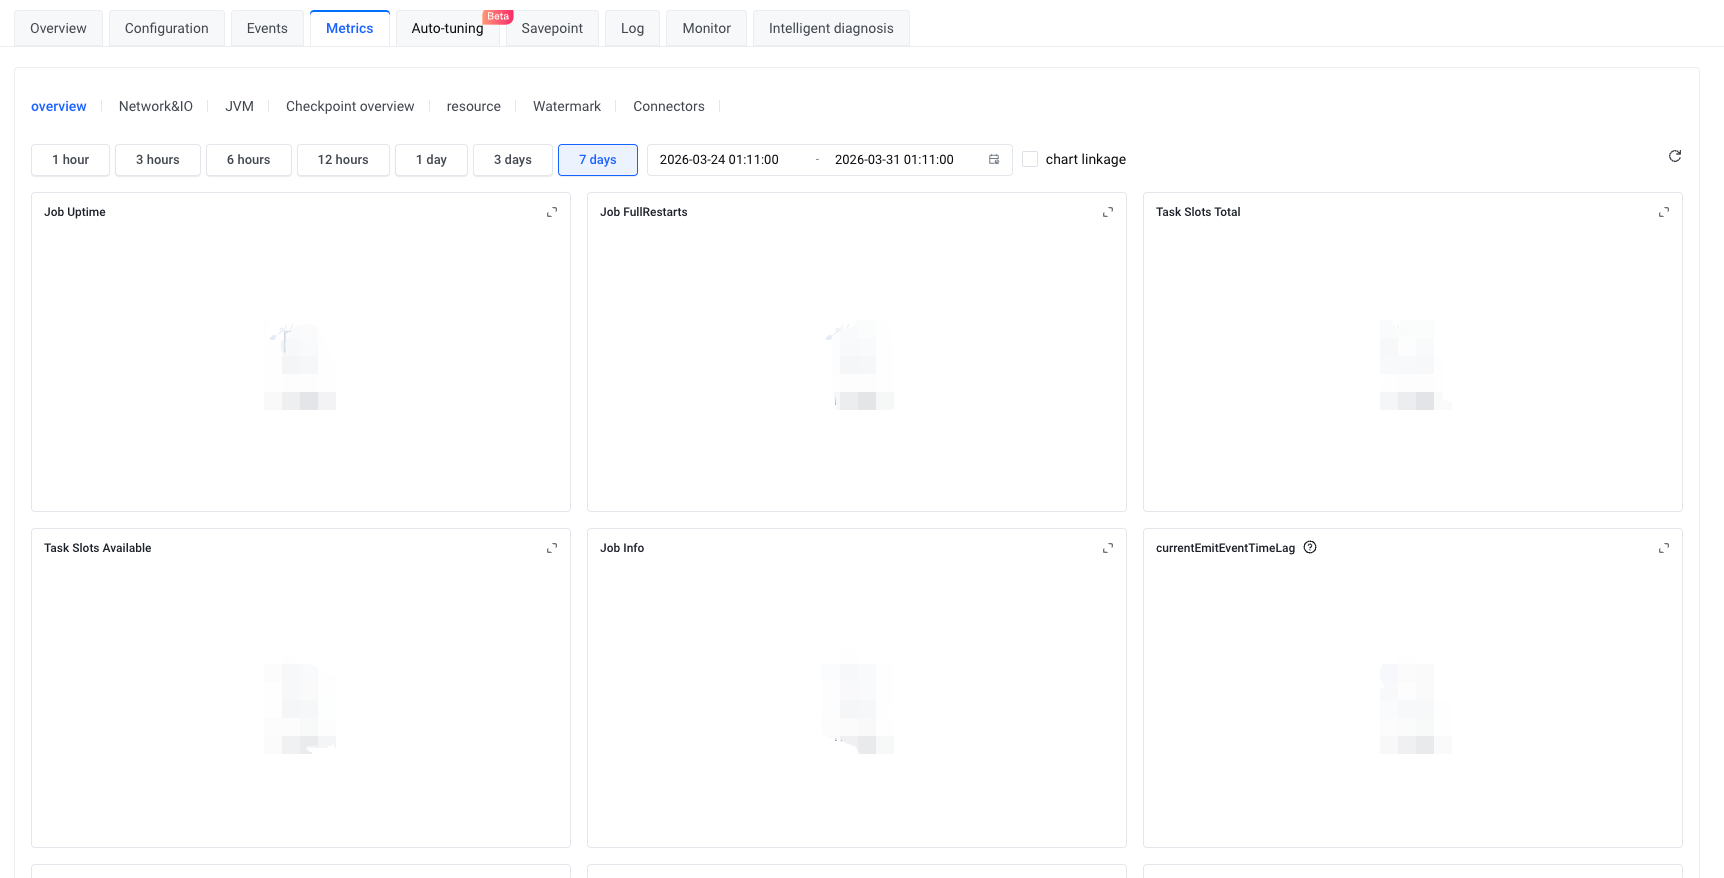Switch to the Configuration tab
This screenshot has height=878, width=1724.
[x=167, y=28]
